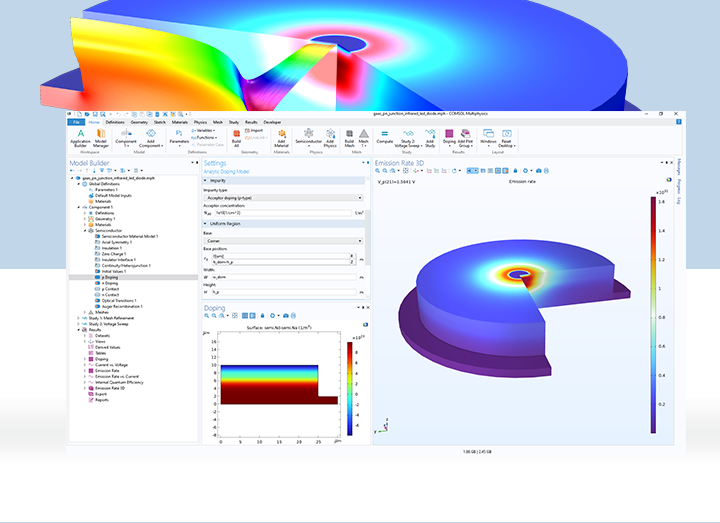This screenshot has width=720, height=523.
Task: Open the Base Corner dropdown
Action: 284,241
